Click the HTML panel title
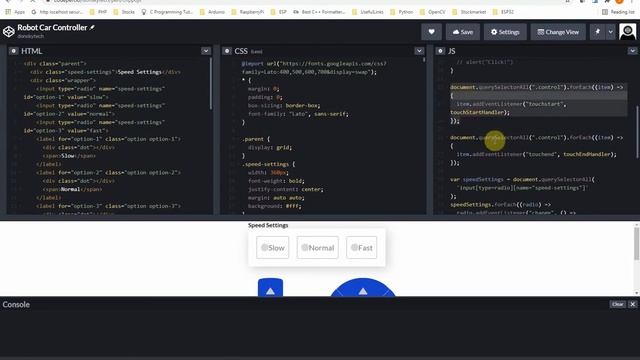 31,51
